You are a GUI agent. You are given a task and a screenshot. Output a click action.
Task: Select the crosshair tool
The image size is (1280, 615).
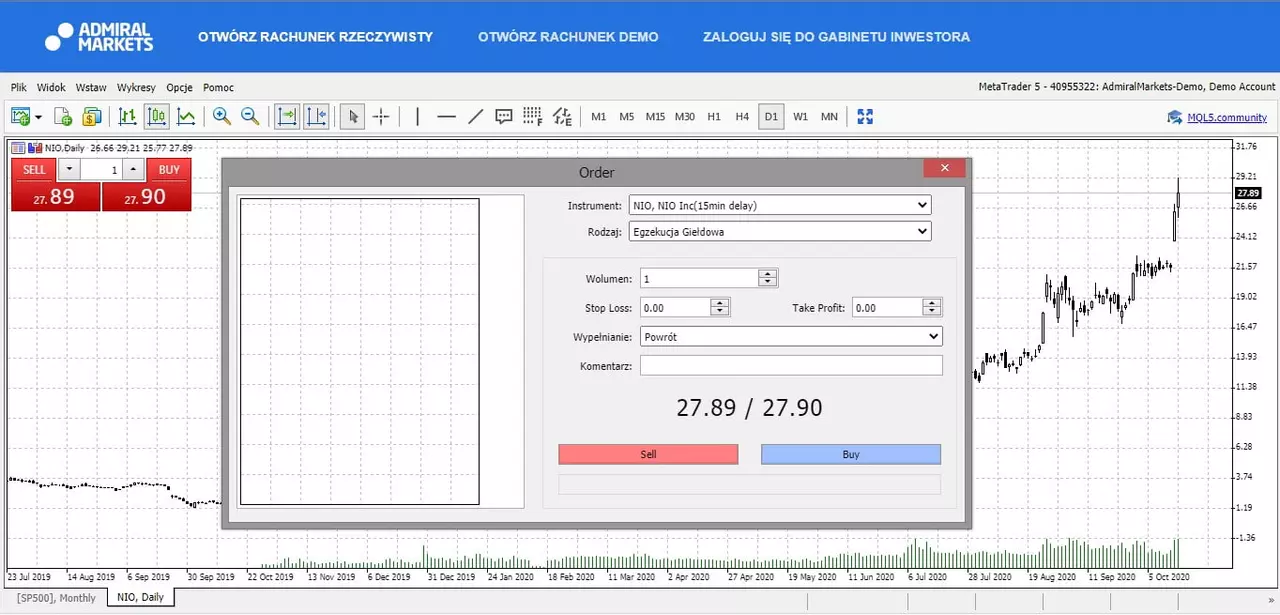381,117
